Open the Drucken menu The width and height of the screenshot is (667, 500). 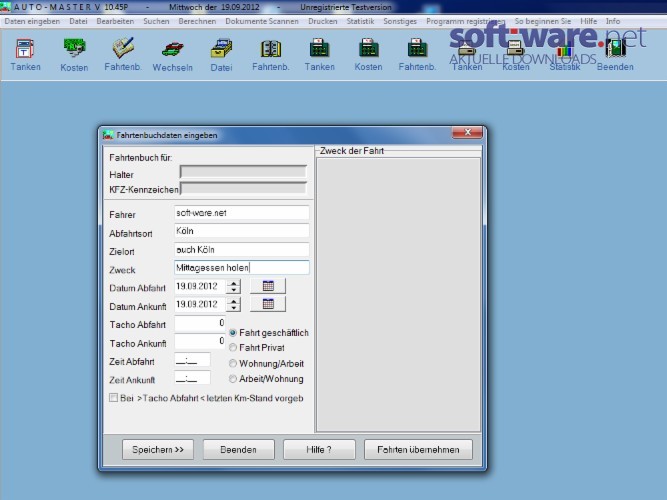[x=323, y=21]
